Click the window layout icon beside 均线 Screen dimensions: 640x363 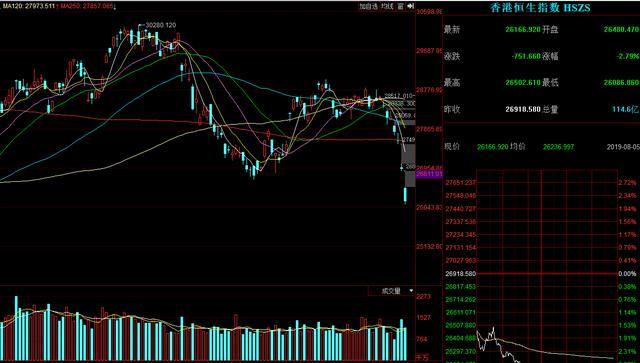[400, 6]
